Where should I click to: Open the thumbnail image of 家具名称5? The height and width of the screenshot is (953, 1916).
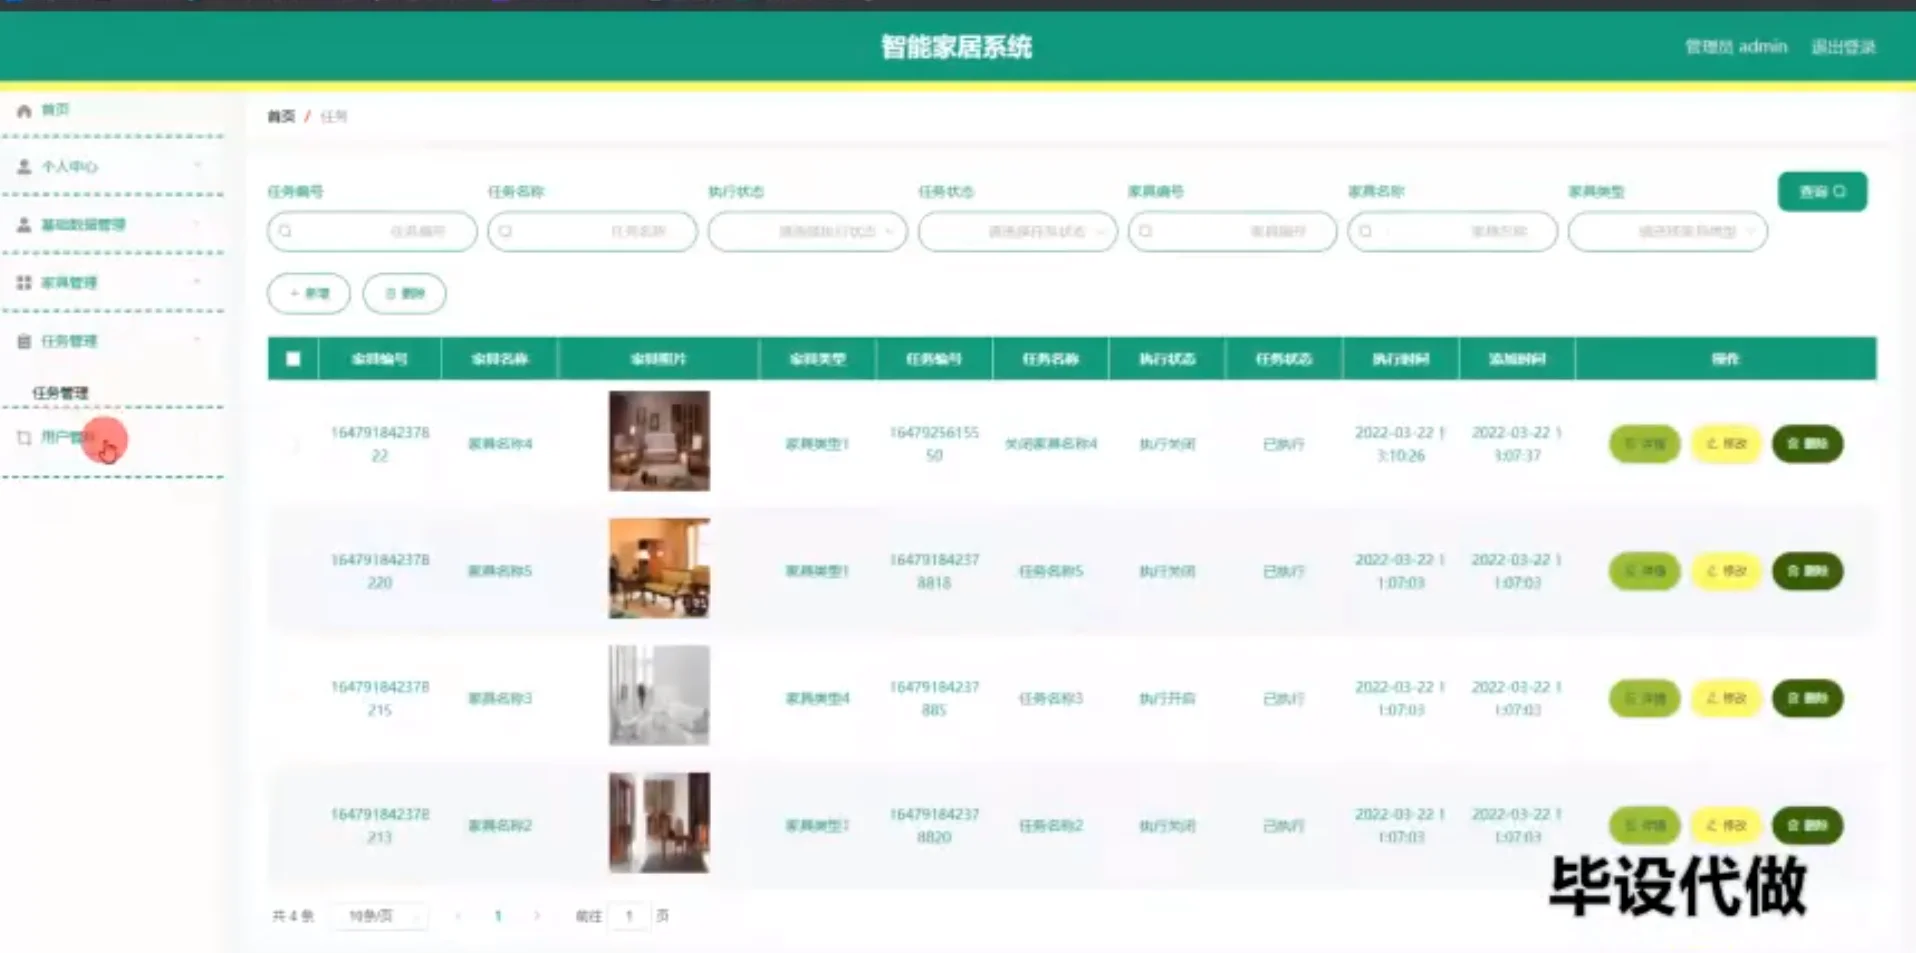tap(658, 568)
